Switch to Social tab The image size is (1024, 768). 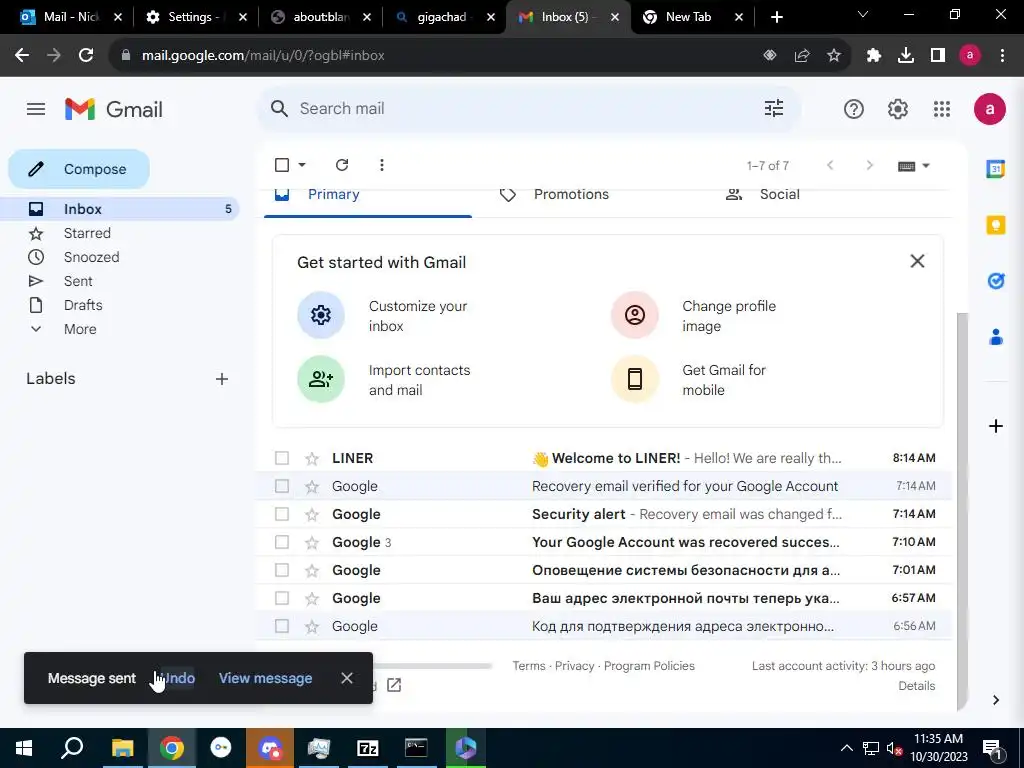tap(779, 194)
